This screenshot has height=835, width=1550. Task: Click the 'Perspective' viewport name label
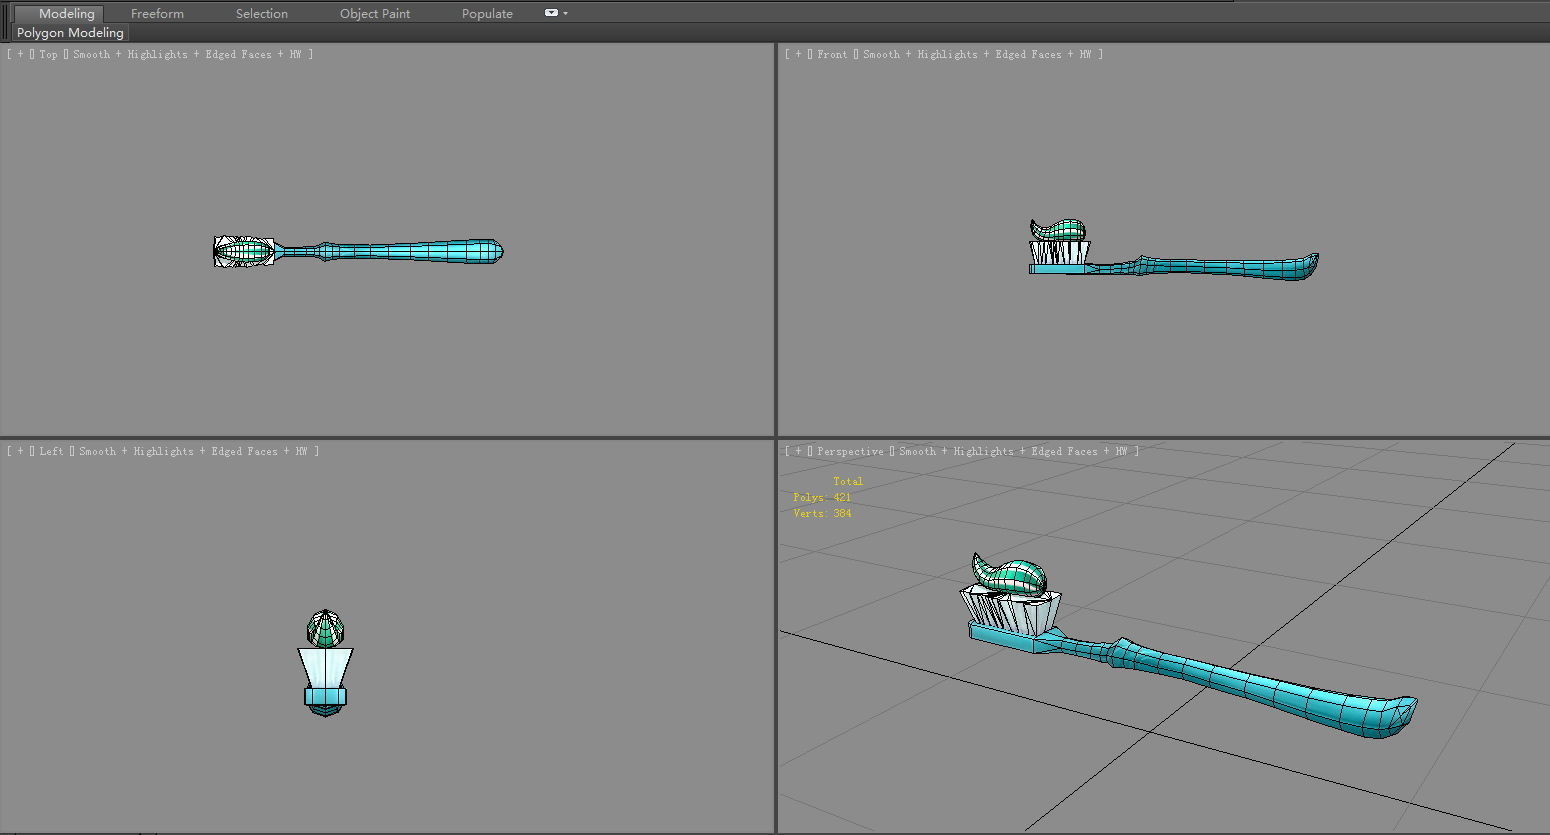(850, 452)
